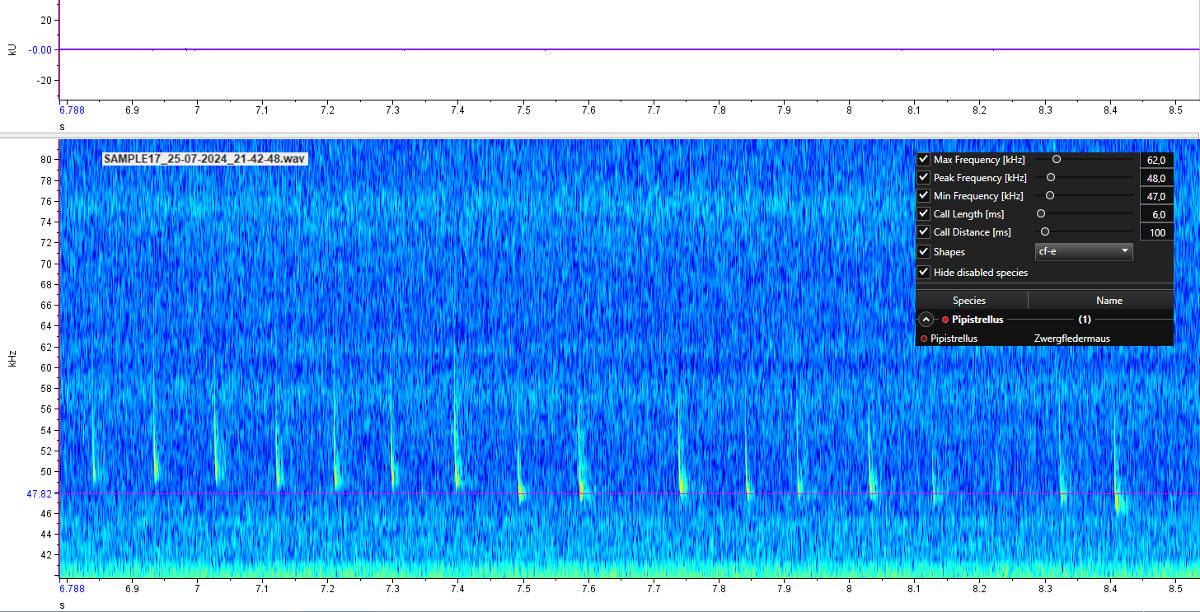This screenshot has height=612, width=1200.
Task: Uncheck the Shapes filter checkbox
Action: coord(924,251)
